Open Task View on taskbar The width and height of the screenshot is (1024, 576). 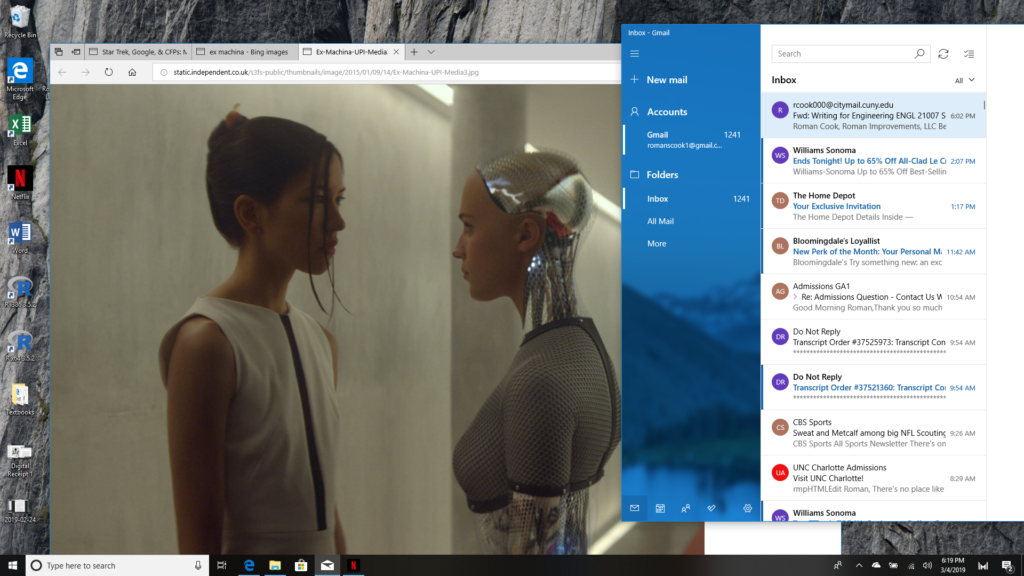tap(221, 566)
